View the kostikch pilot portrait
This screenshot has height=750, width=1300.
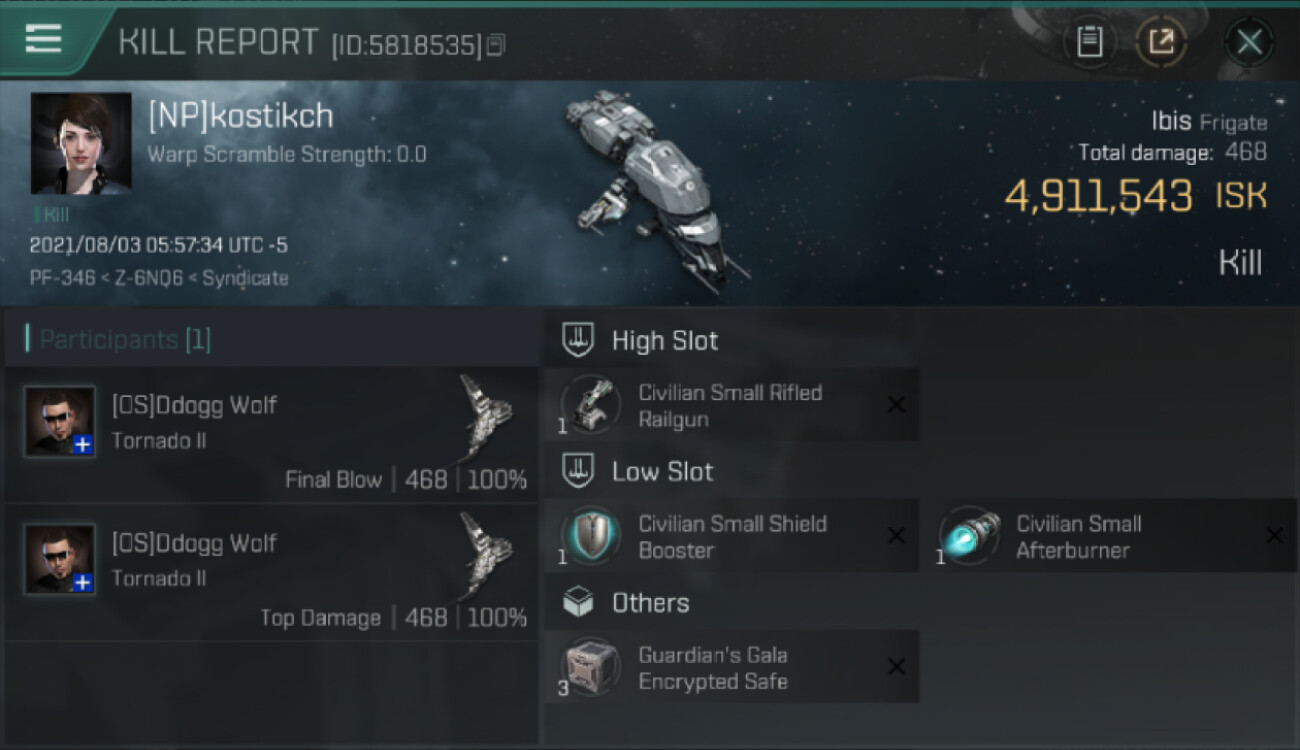coord(81,143)
